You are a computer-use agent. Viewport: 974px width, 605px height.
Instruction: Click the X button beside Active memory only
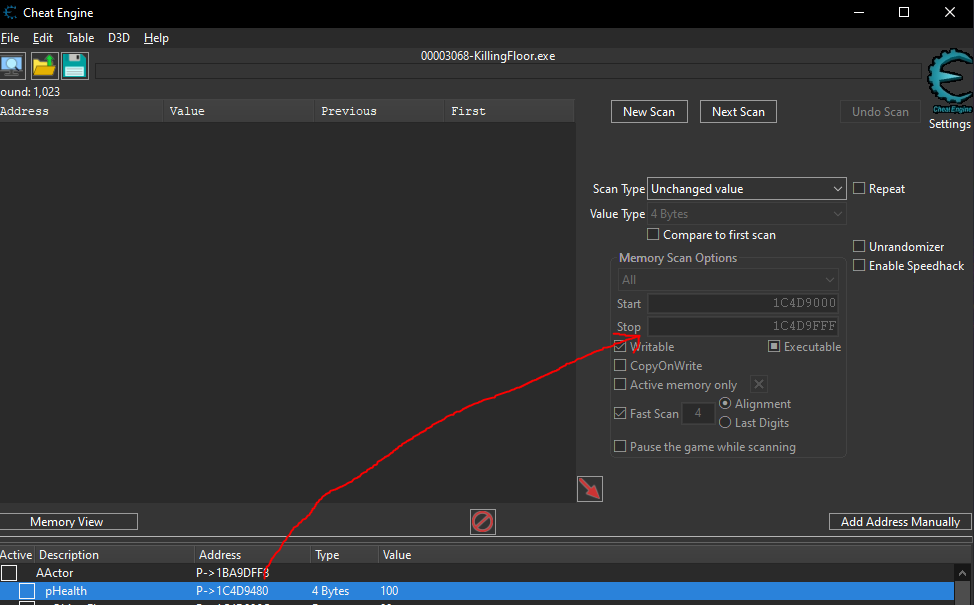(758, 384)
